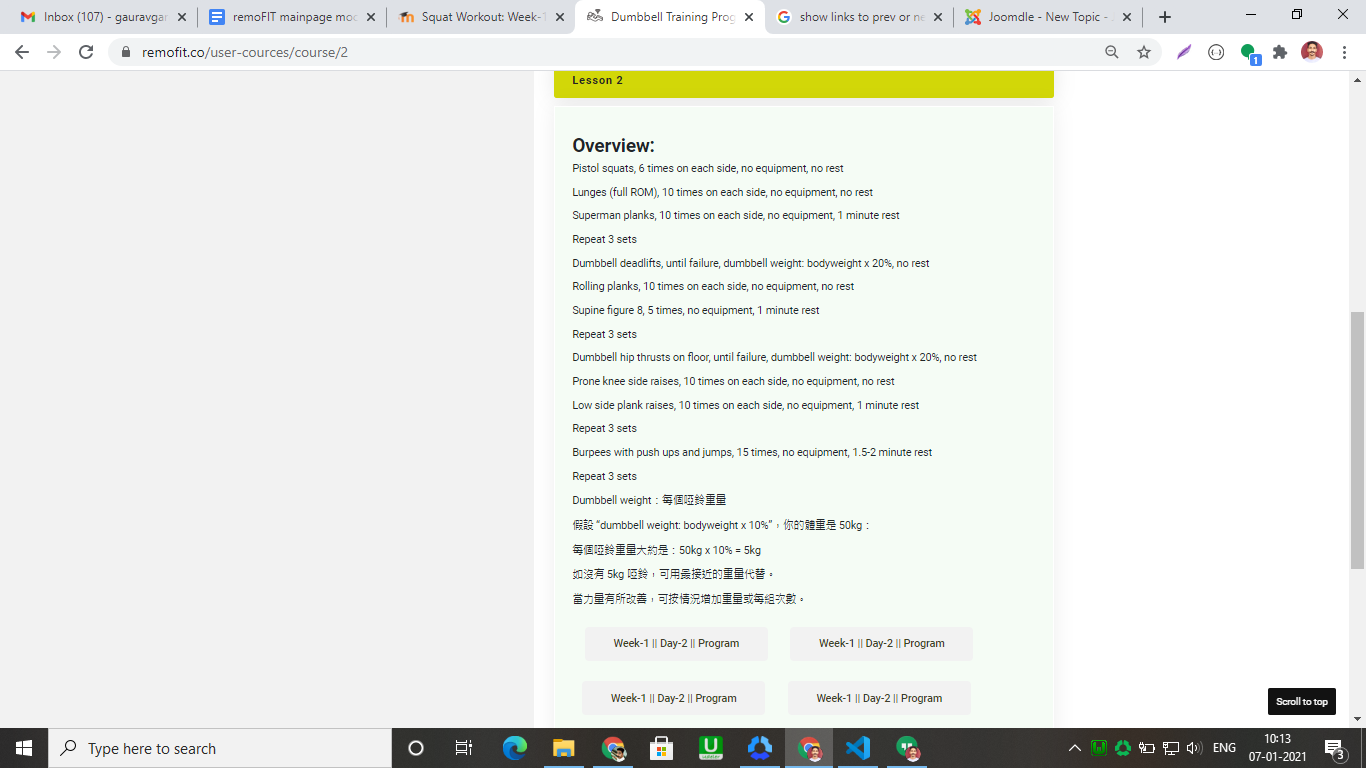Open the Chrome profile avatar
This screenshot has width=1366, height=768.
1312,52
